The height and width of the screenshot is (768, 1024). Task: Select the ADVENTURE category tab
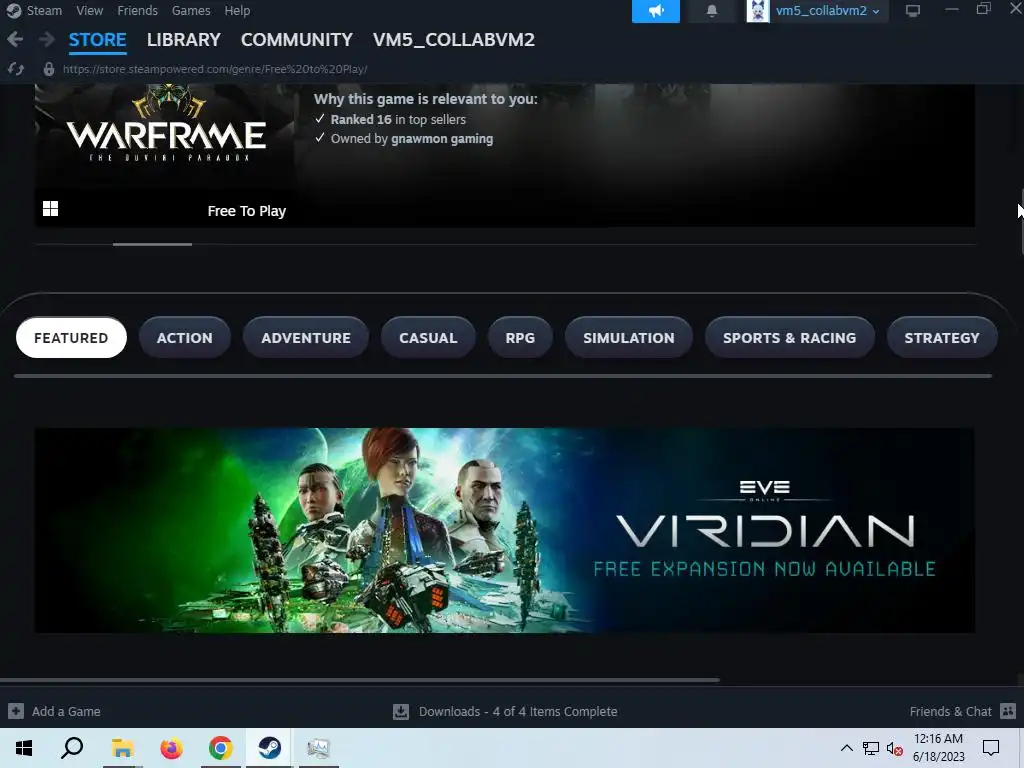[x=306, y=338]
